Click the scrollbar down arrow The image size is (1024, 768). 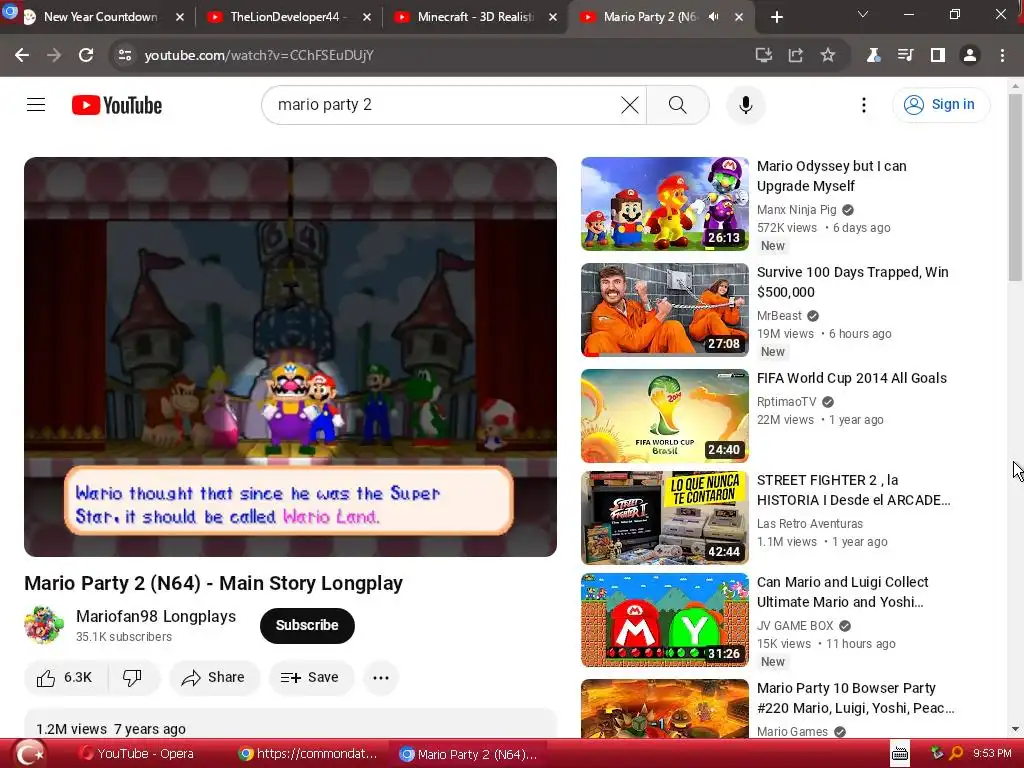click(x=1015, y=729)
